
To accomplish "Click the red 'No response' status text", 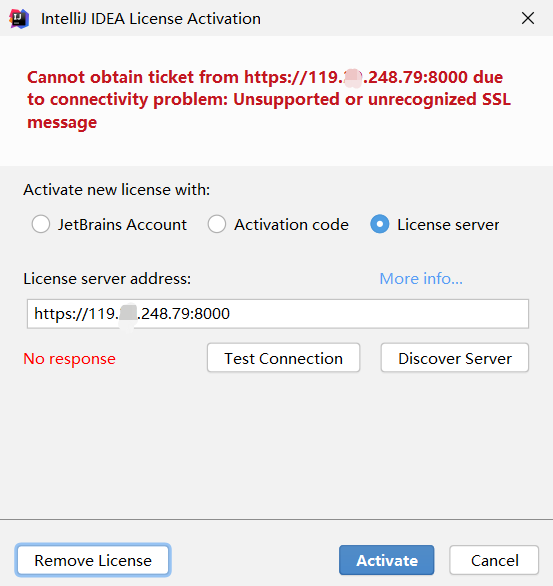I will coord(69,358).
